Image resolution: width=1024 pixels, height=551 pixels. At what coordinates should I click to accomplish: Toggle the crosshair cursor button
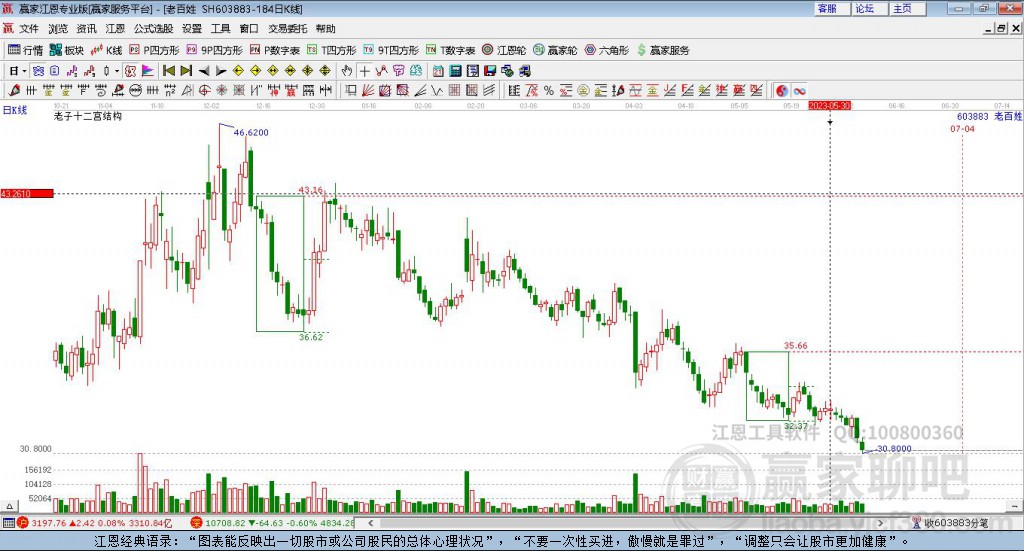tap(364, 71)
